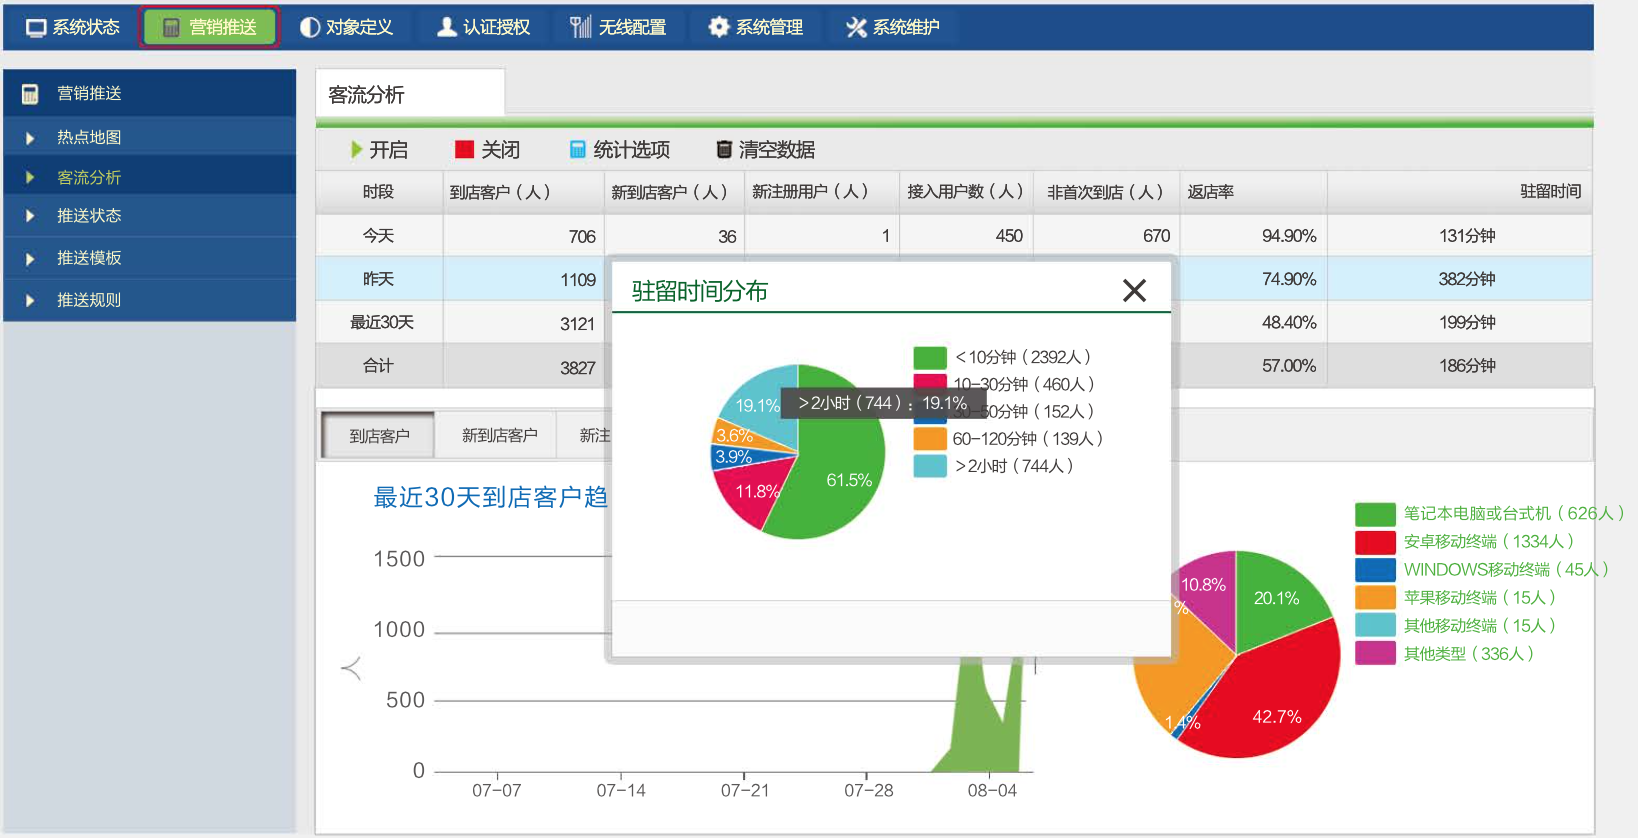Click the 186分钟 total dwell time
The width and height of the screenshot is (1638, 838).
(x=1467, y=366)
